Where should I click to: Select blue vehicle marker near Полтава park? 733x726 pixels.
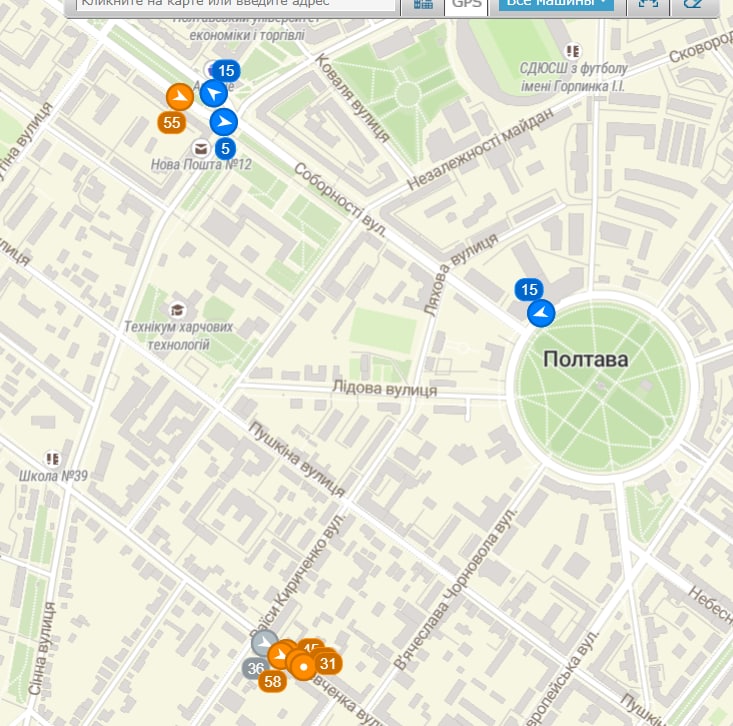click(x=541, y=313)
